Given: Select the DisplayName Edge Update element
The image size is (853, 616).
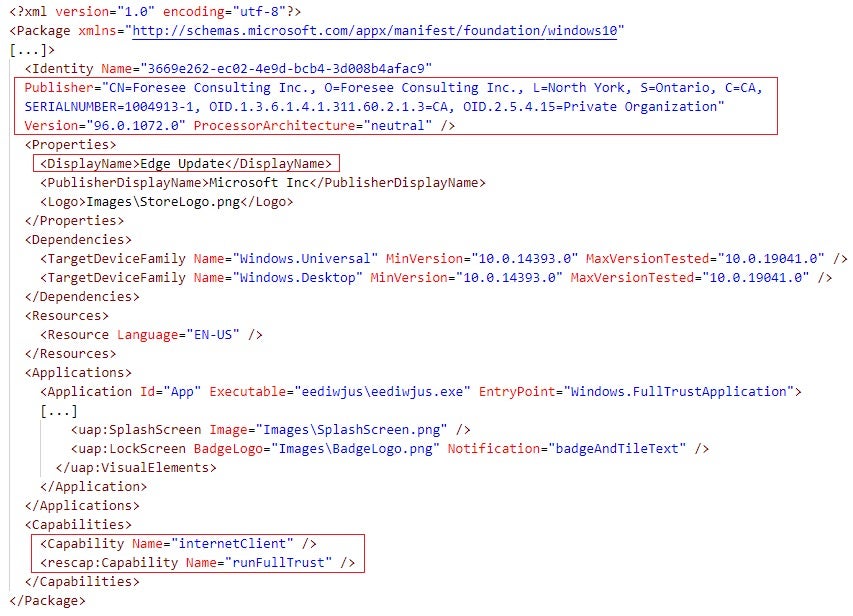Looking at the screenshot, I should click(x=186, y=163).
